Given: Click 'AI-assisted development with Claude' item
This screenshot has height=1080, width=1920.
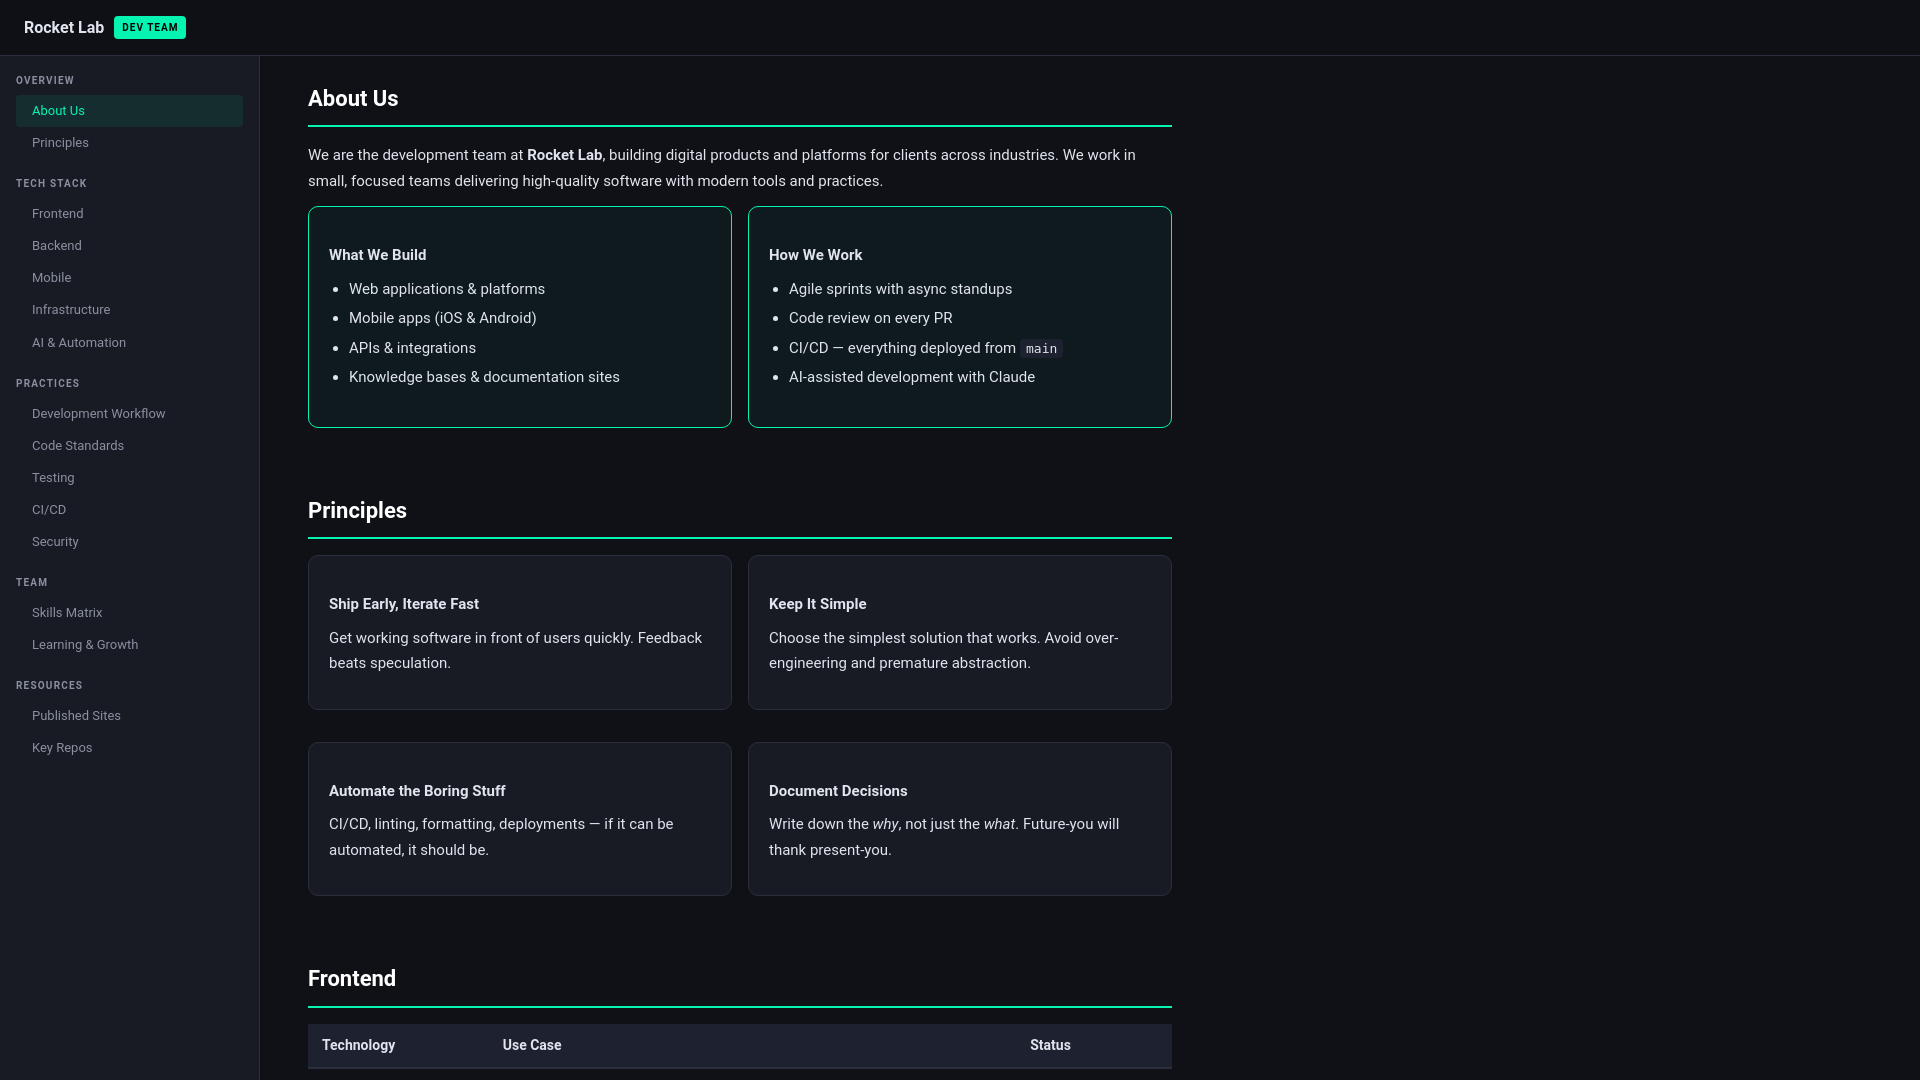Looking at the screenshot, I should pos(911,377).
